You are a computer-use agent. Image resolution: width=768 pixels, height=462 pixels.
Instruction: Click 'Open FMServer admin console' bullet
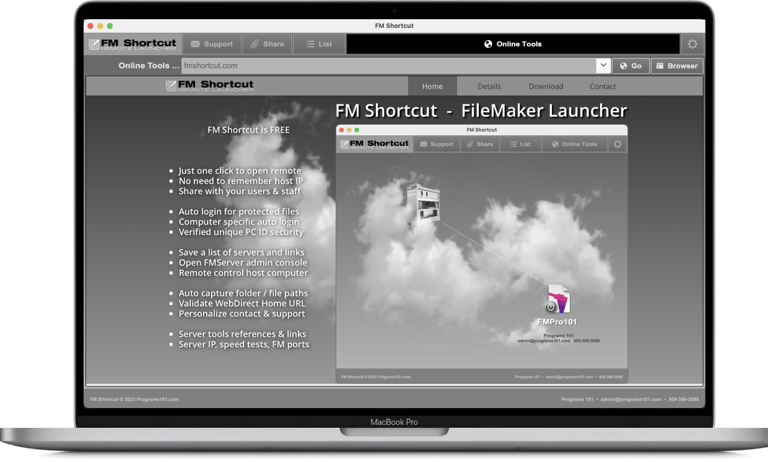(x=242, y=263)
